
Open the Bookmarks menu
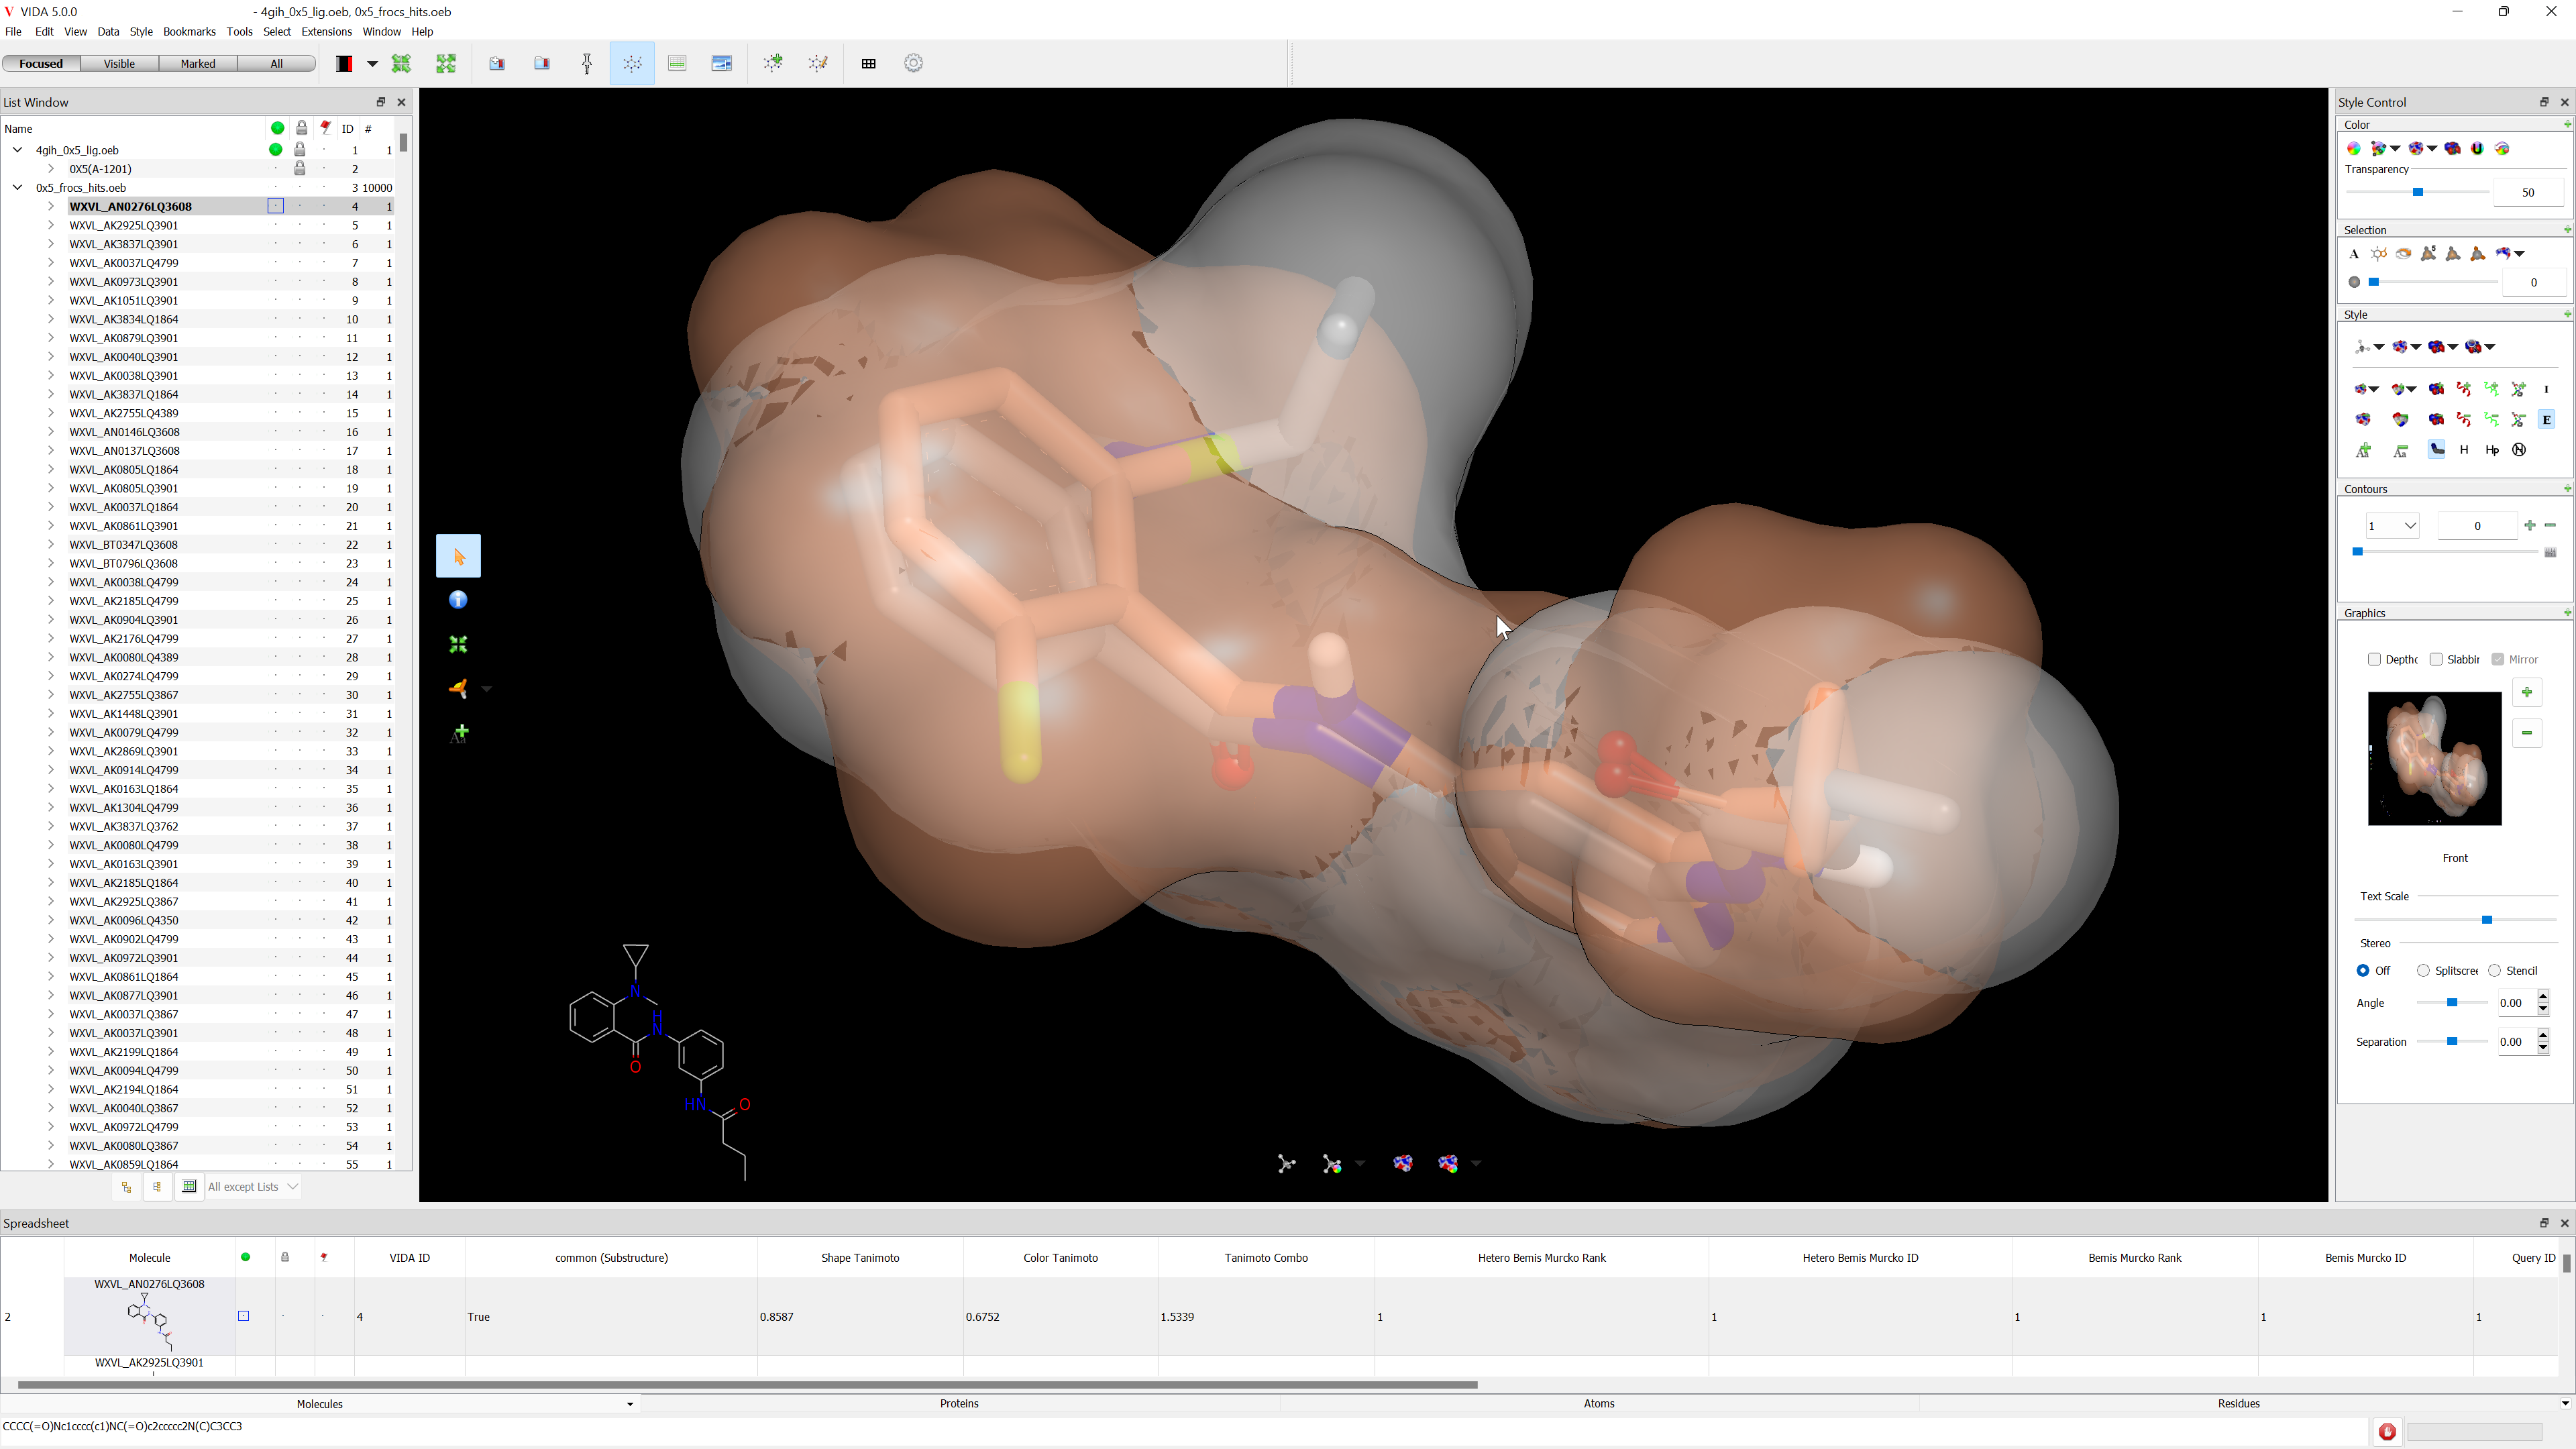point(189,31)
